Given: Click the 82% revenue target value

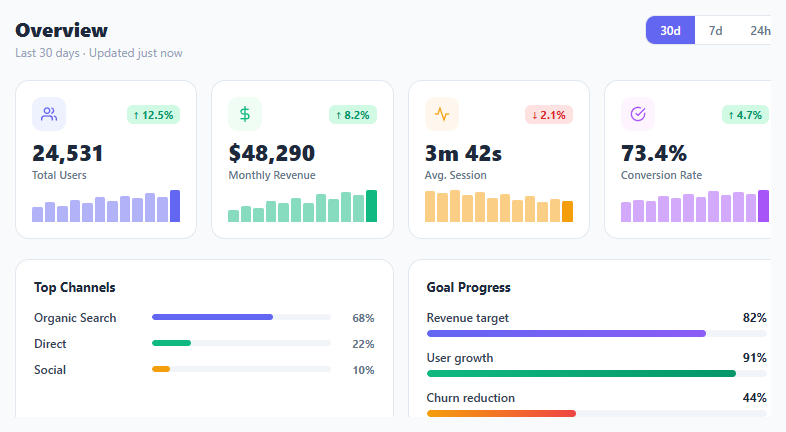Looking at the screenshot, I should point(754,318).
